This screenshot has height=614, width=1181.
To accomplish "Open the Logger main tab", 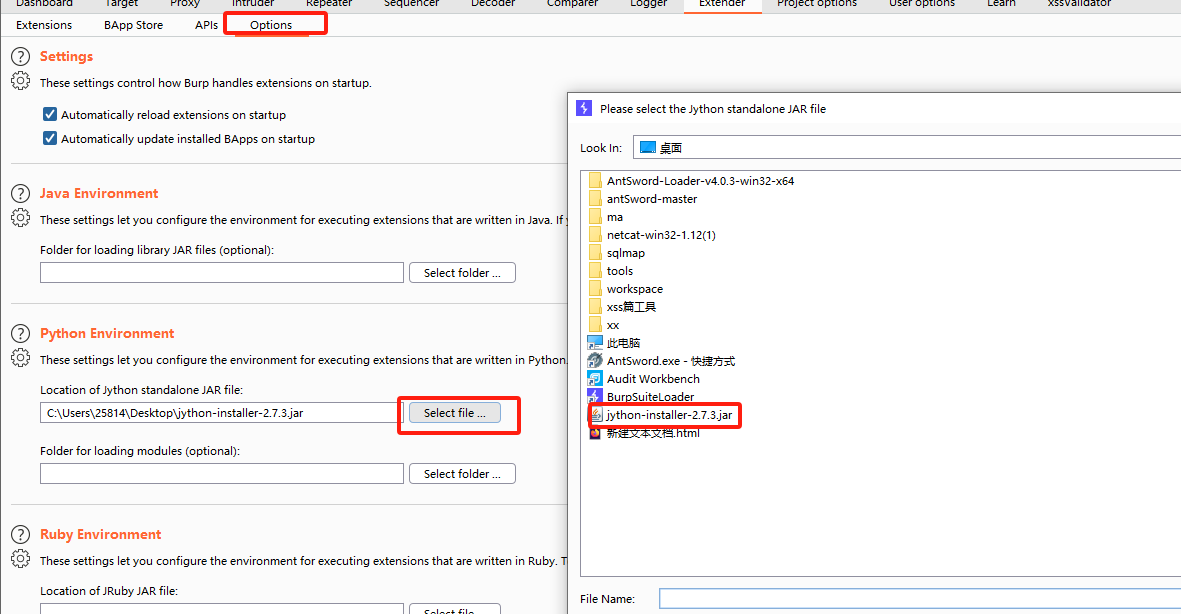I will point(648,4).
